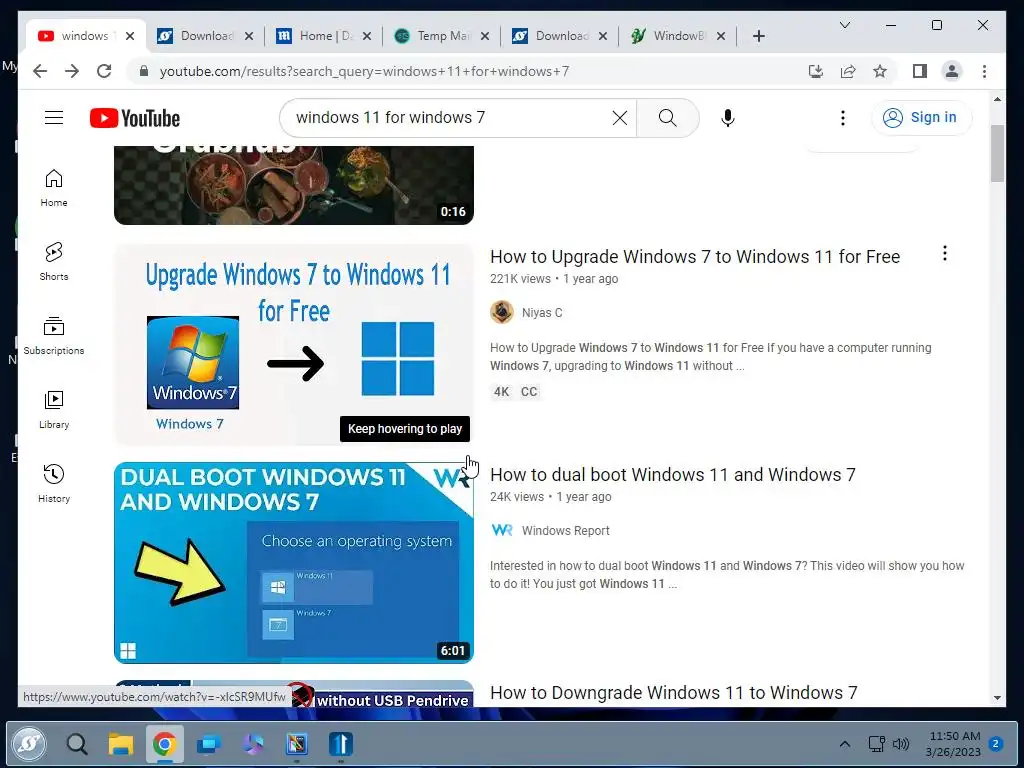Click the food ad video thumbnail

click(x=294, y=185)
